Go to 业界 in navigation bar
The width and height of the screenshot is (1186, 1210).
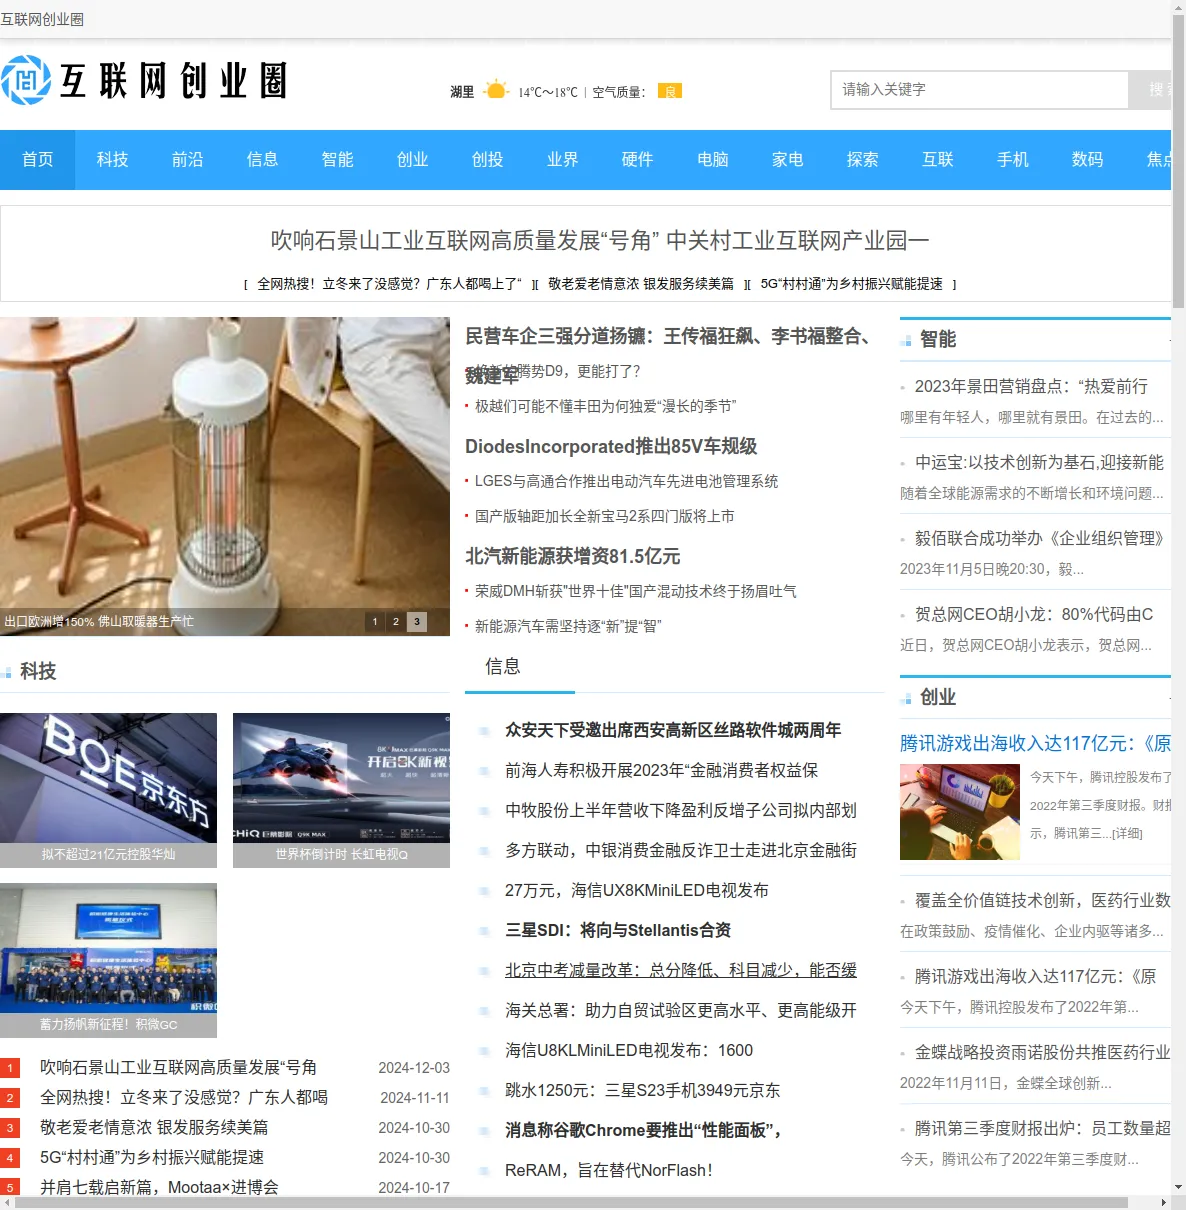pyautogui.click(x=562, y=159)
